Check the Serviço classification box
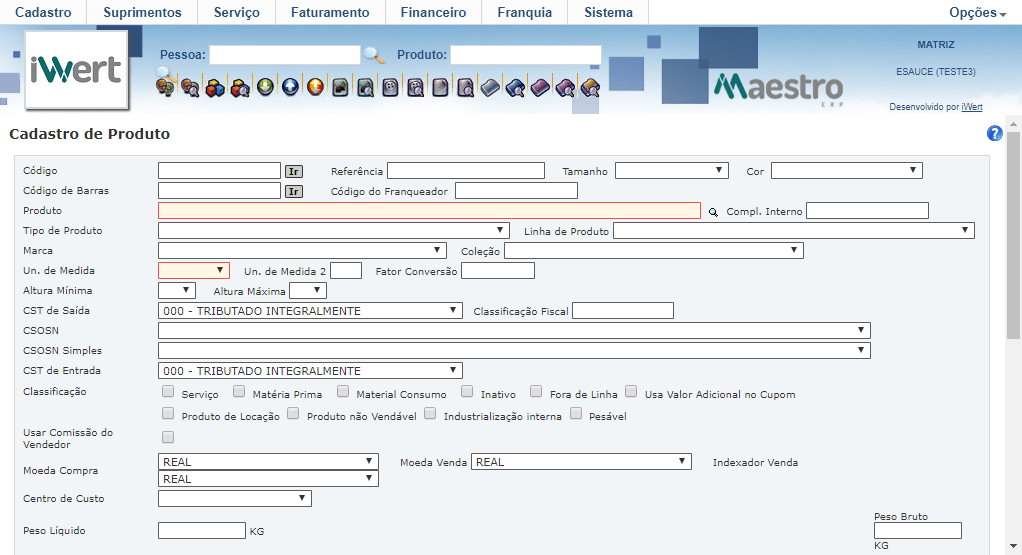The image size is (1022, 555). tap(168, 391)
